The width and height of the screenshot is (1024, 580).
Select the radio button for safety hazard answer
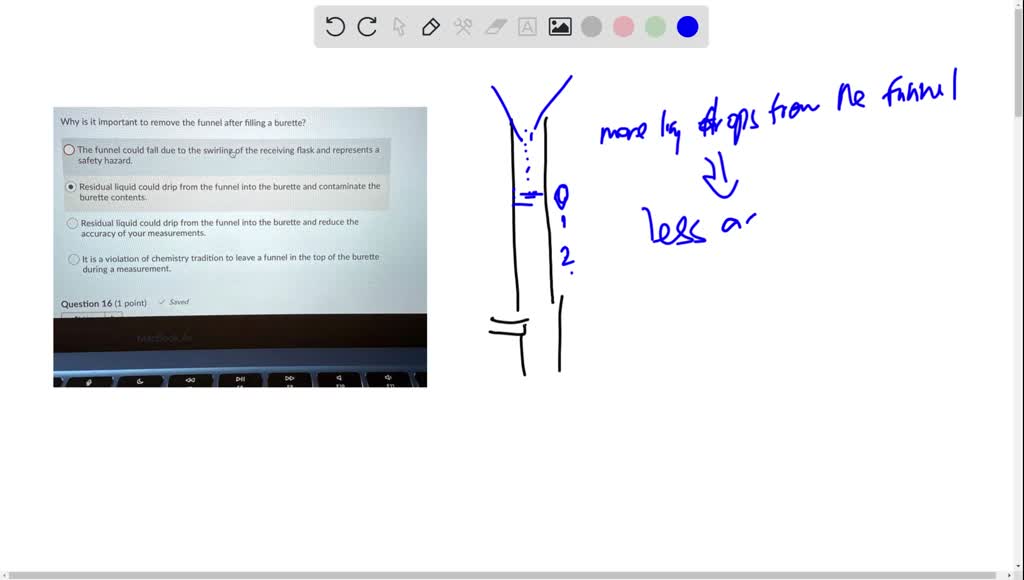tap(68, 150)
